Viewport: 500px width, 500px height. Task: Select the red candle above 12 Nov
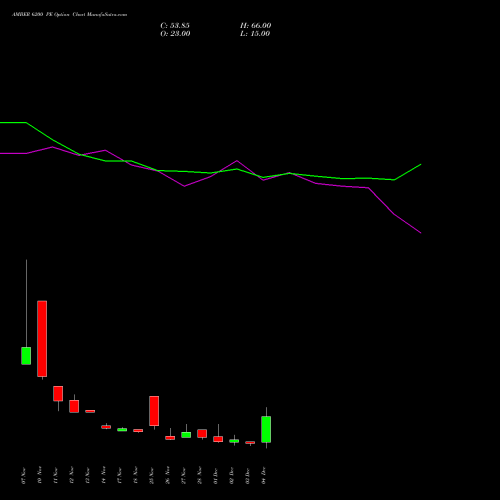(74, 406)
